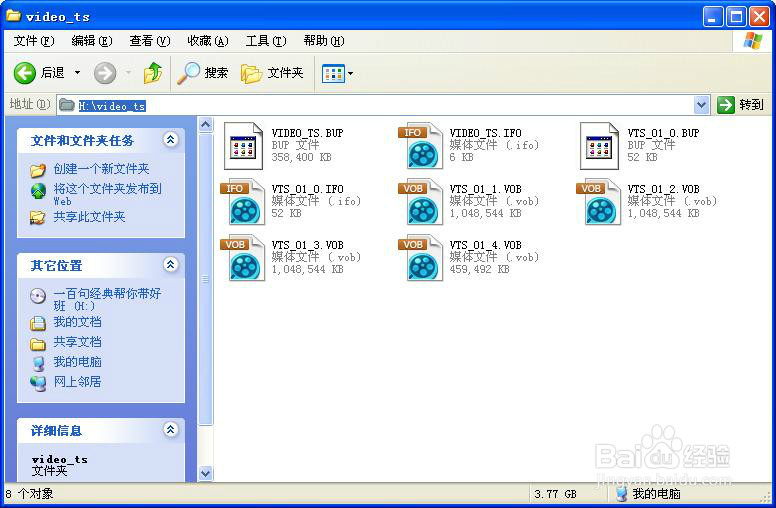This screenshot has height=508, width=776.
Task: Select the VTS_01_2.VOB file icon
Action: [599, 202]
